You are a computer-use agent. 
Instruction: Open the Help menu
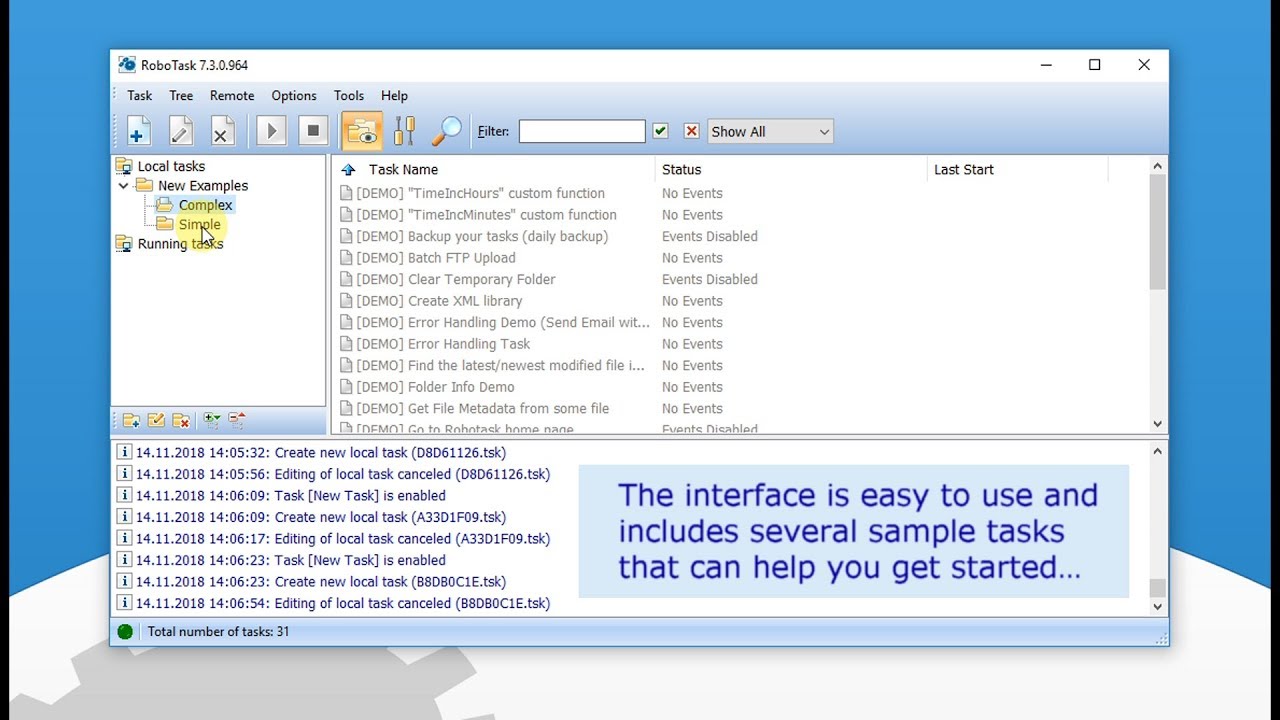pyautogui.click(x=394, y=96)
